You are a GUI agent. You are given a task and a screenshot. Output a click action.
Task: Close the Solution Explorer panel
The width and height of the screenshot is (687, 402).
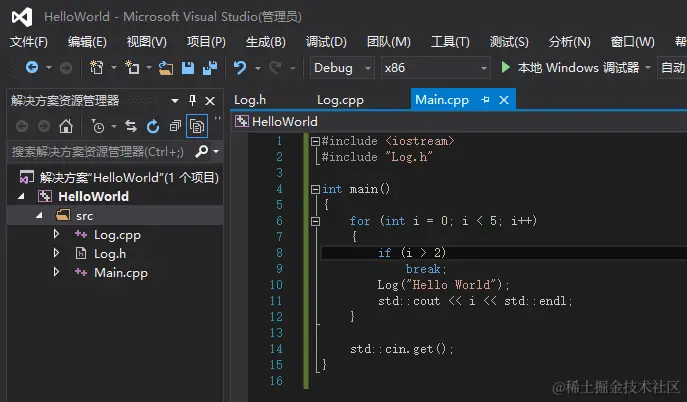[210, 101]
